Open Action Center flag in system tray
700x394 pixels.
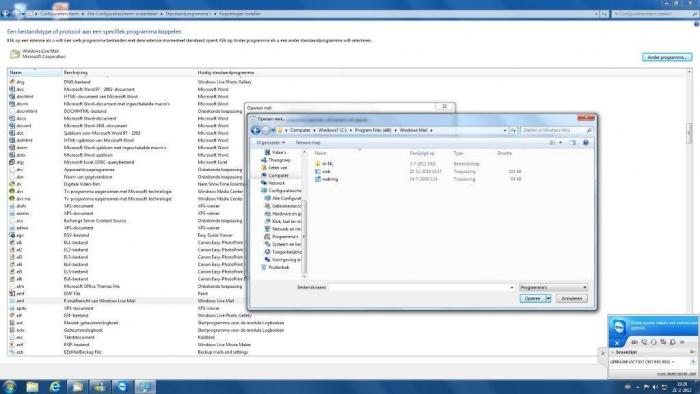tap(646, 387)
